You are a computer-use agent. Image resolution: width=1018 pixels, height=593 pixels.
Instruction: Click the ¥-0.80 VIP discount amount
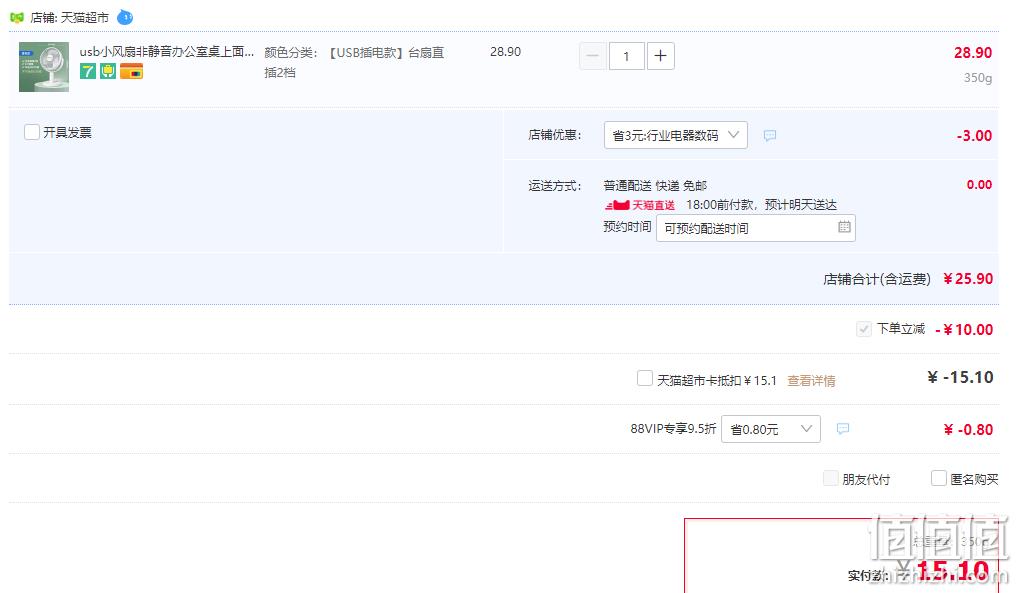968,429
